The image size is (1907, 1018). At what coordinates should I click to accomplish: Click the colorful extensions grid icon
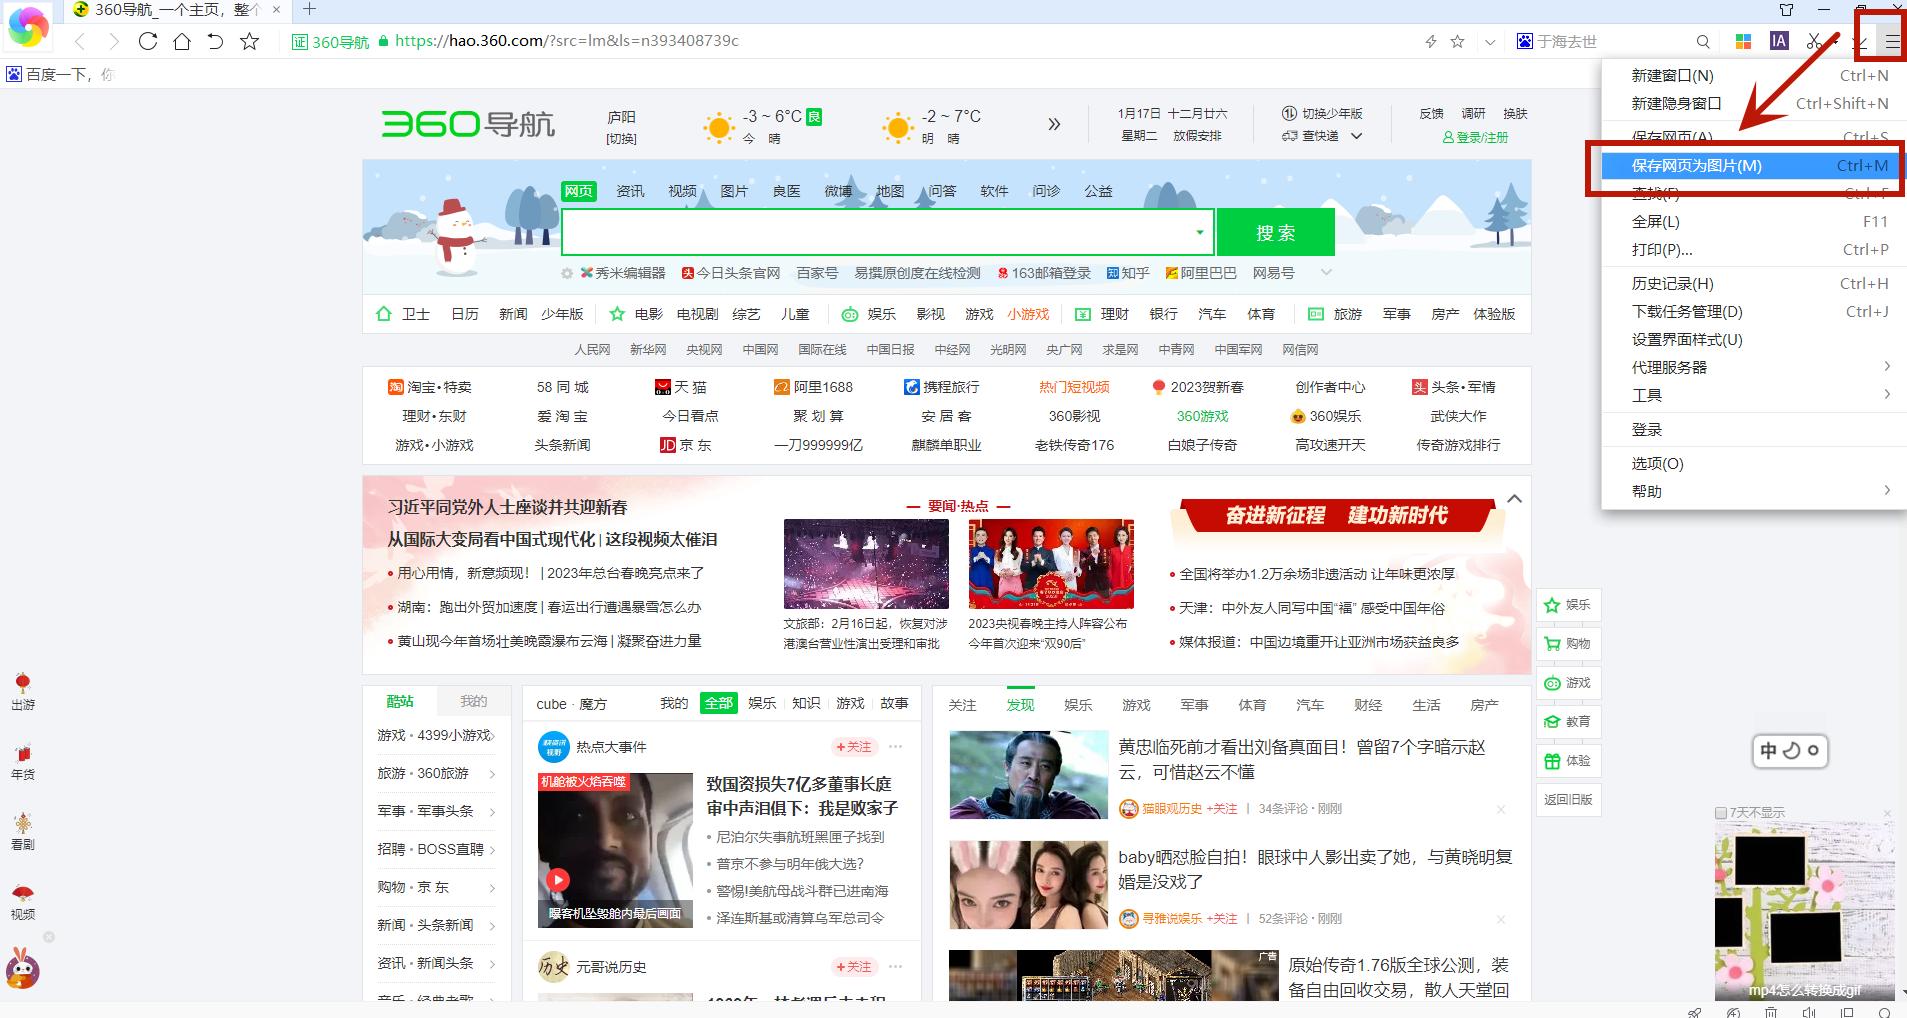click(x=1743, y=41)
